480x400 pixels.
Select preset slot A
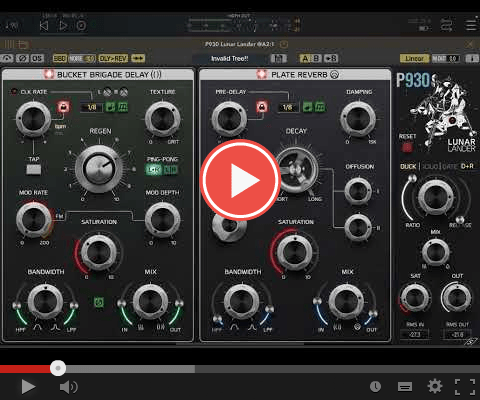tap(305, 59)
